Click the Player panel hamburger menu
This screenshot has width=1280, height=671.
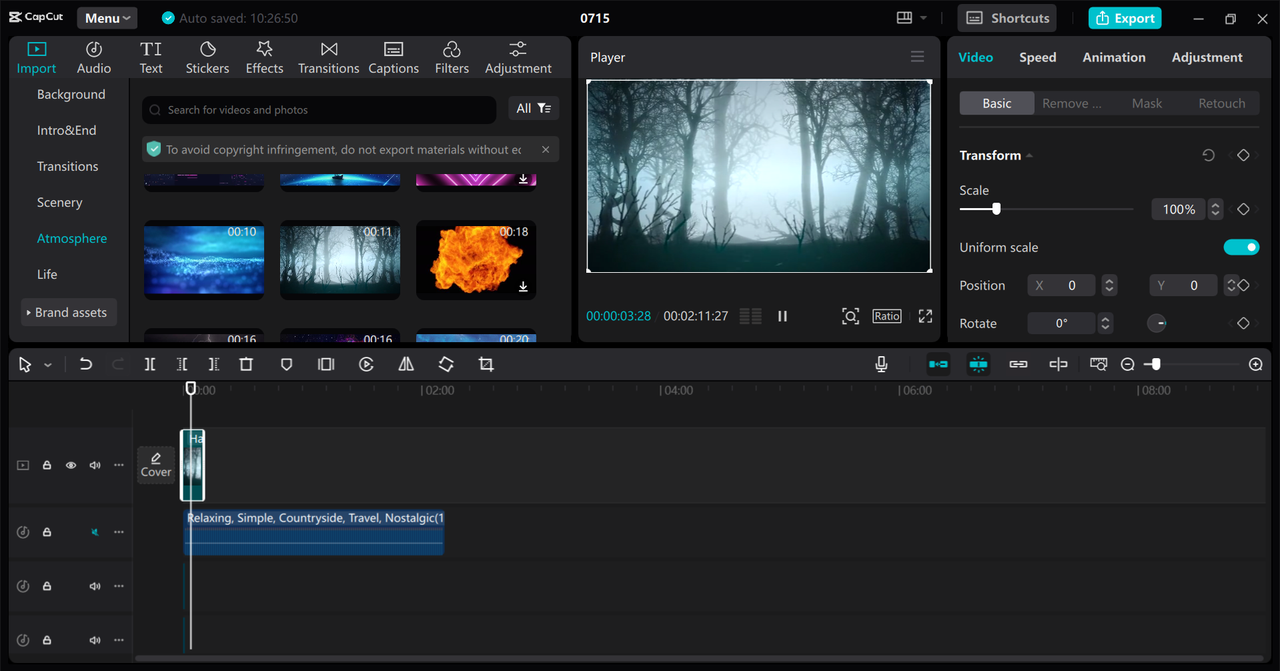917,57
